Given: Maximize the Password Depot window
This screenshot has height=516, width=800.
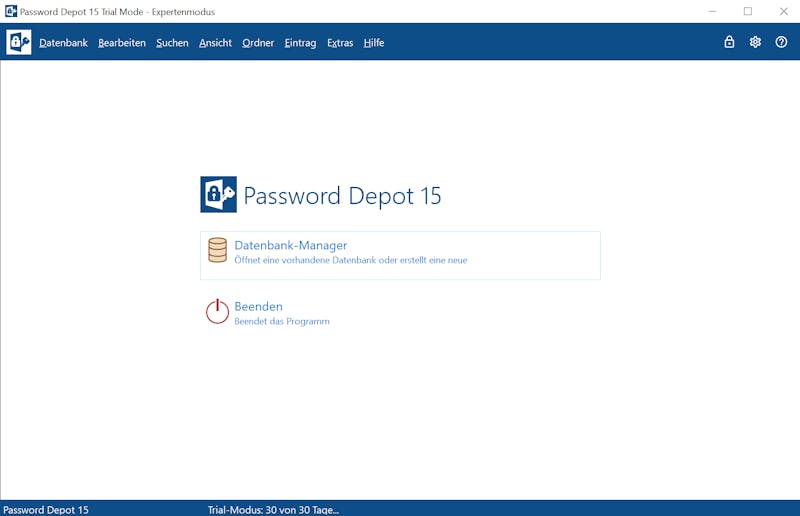Looking at the screenshot, I should tap(748, 11).
